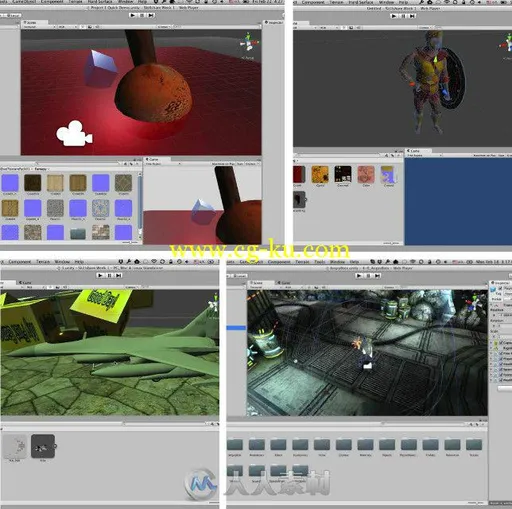Switch to Game tab in sci-fi corridor window
The width and height of the screenshot is (512, 509).
(x=285, y=283)
